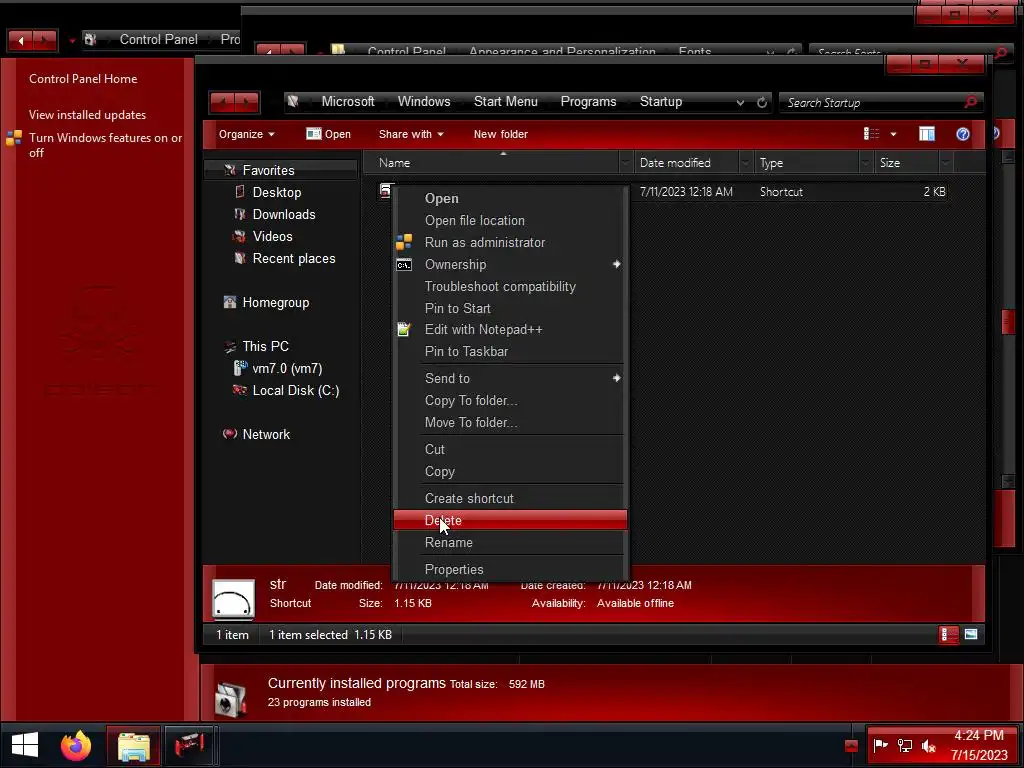Switch to details view icon in status bar
The image size is (1024, 768).
click(x=949, y=634)
